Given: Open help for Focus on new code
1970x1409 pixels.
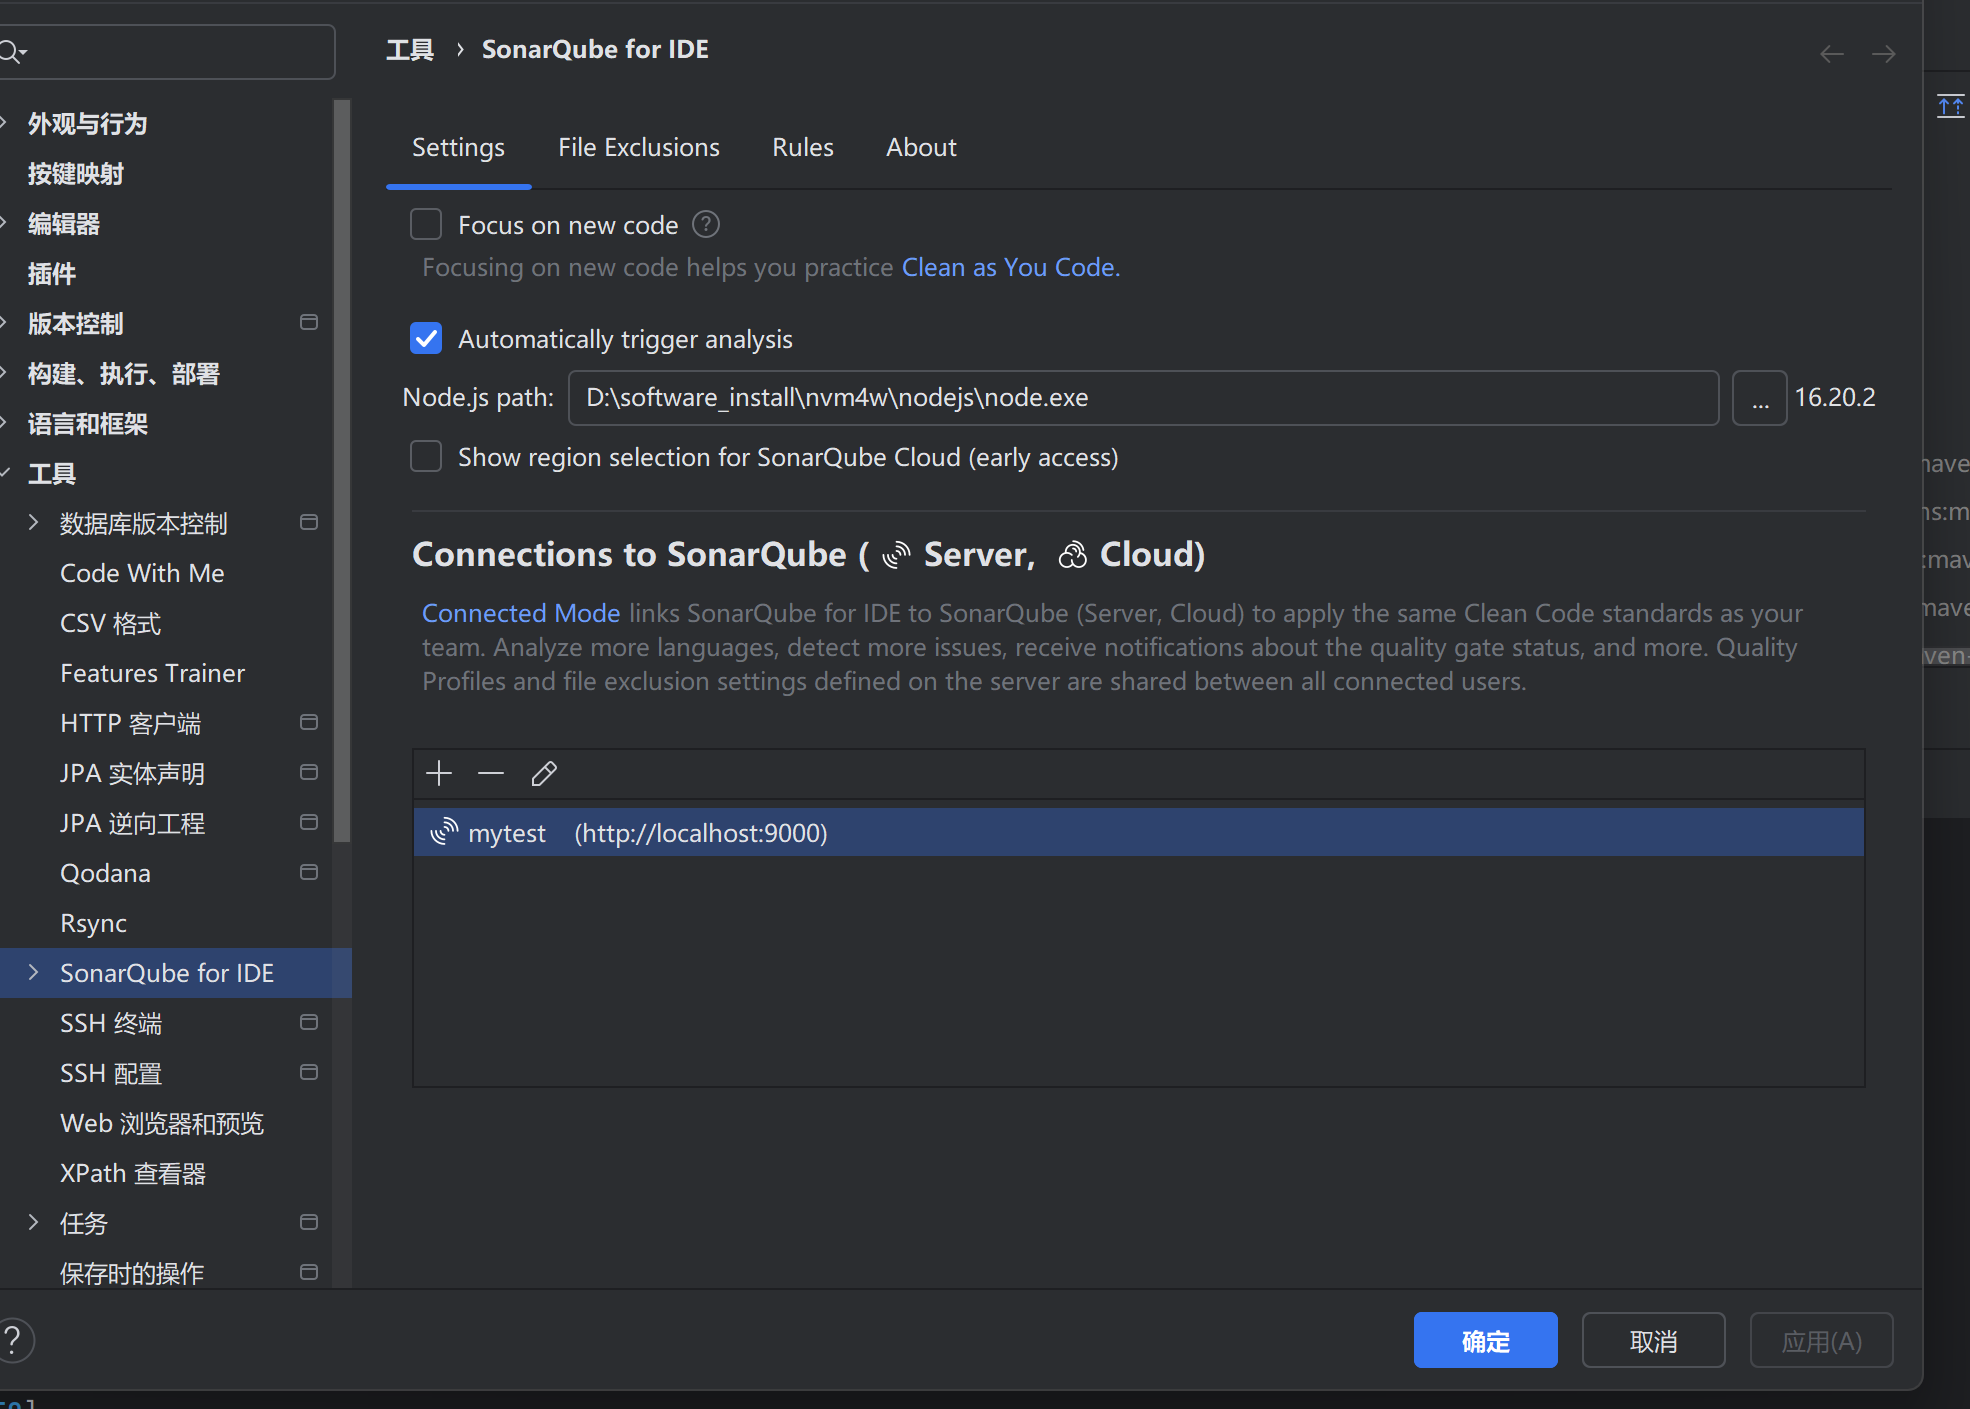Looking at the screenshot, I should [705, 224].
